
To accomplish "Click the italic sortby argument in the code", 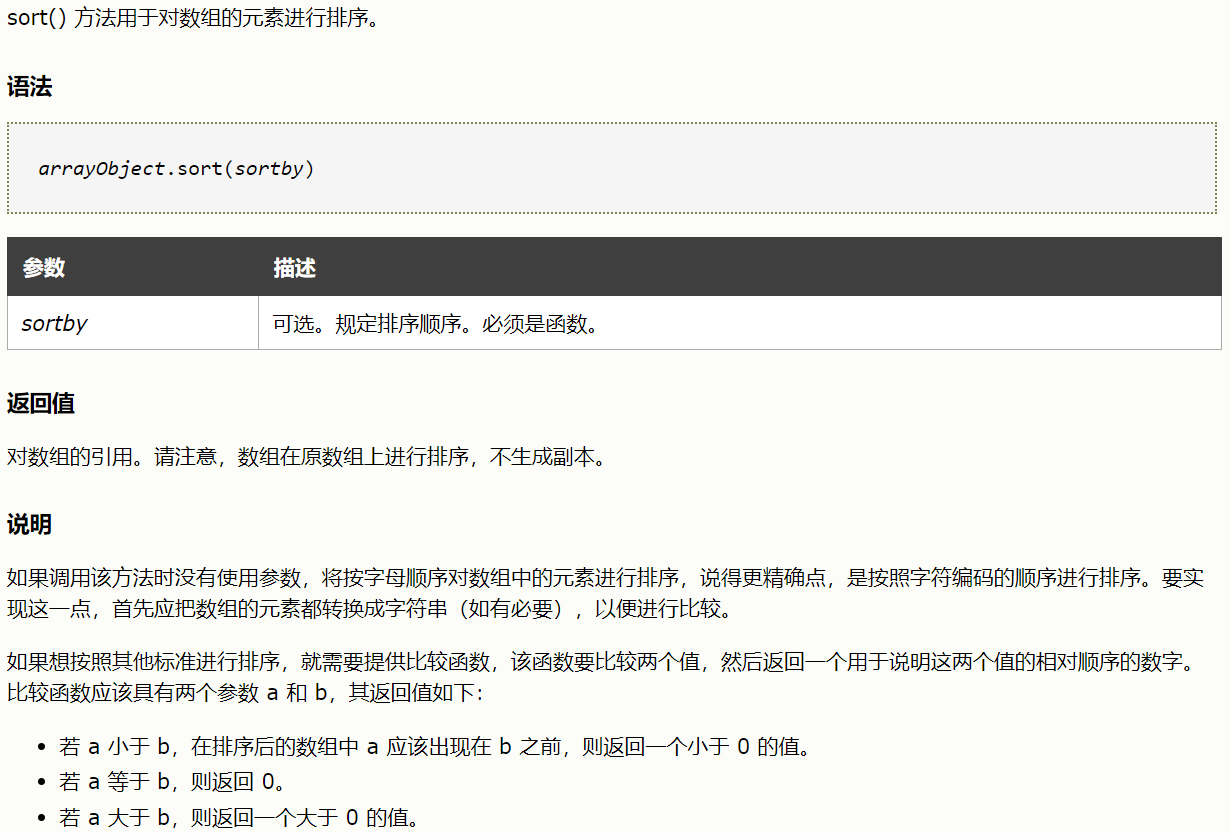I will tap(270, 168).
